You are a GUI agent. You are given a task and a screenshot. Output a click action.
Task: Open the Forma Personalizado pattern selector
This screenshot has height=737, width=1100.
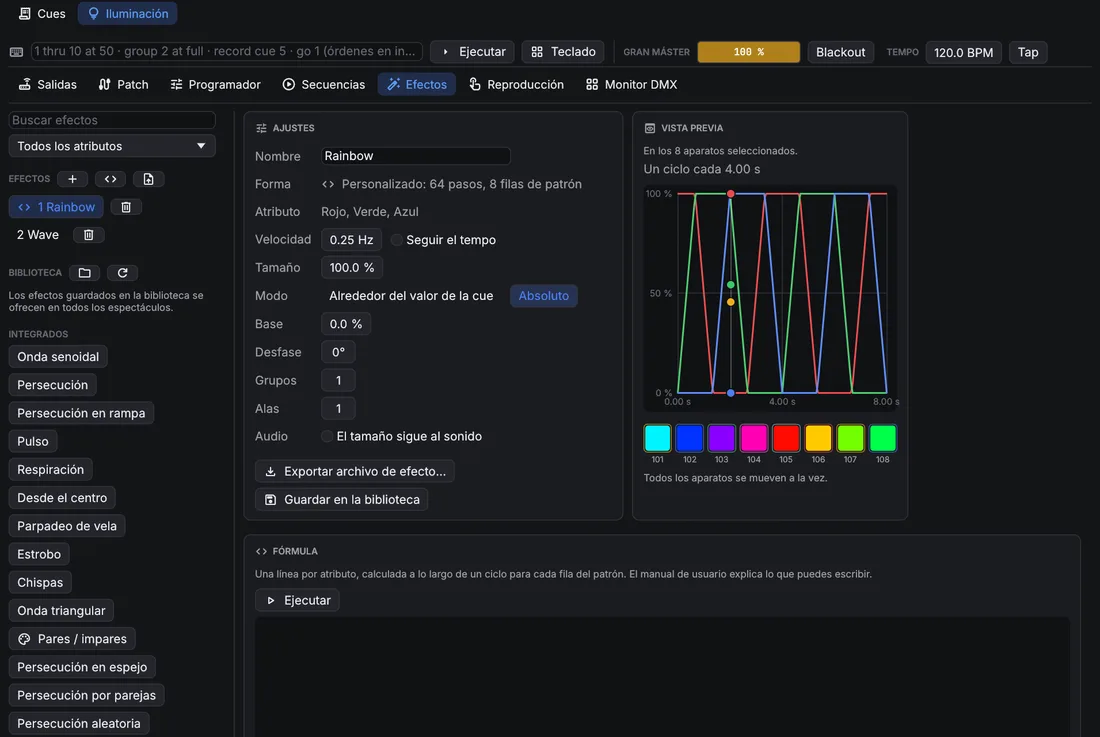click(x=453, y=184)
